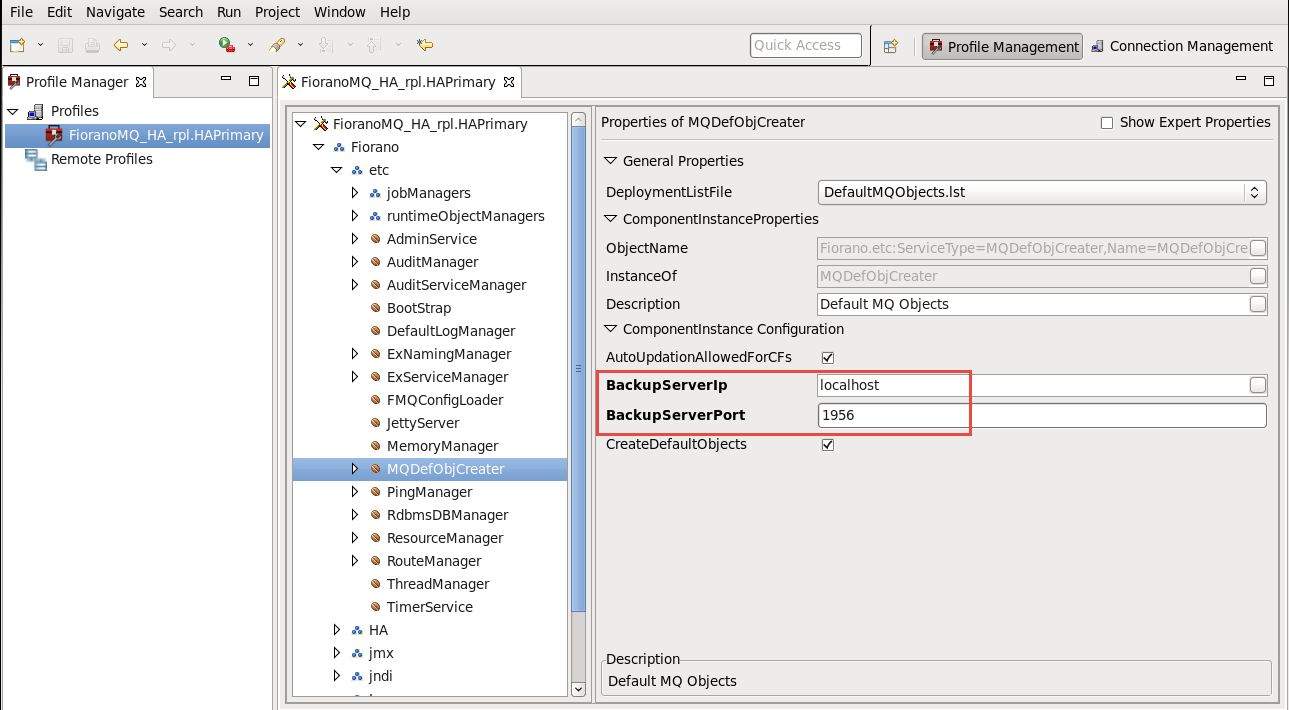Collapse the Profiles tree node
This screenshot has height=710, width=1289.
point(13,111)
